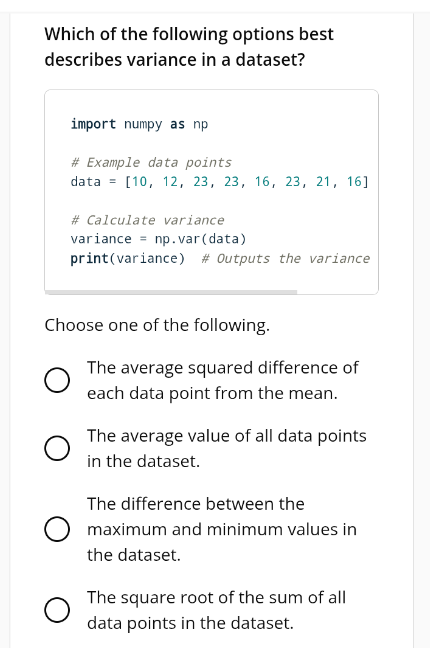Viewport: 430px width, 648px height.
Task: Mark the radio button for 'square root of the sum'
Action: [57, 610]
